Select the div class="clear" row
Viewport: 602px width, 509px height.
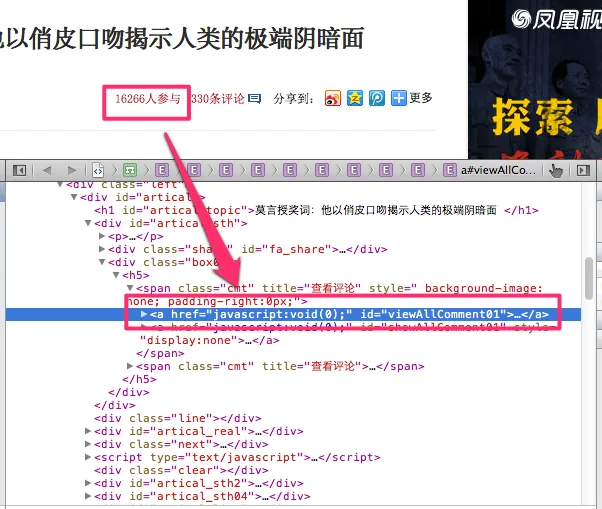coord(181,470)
